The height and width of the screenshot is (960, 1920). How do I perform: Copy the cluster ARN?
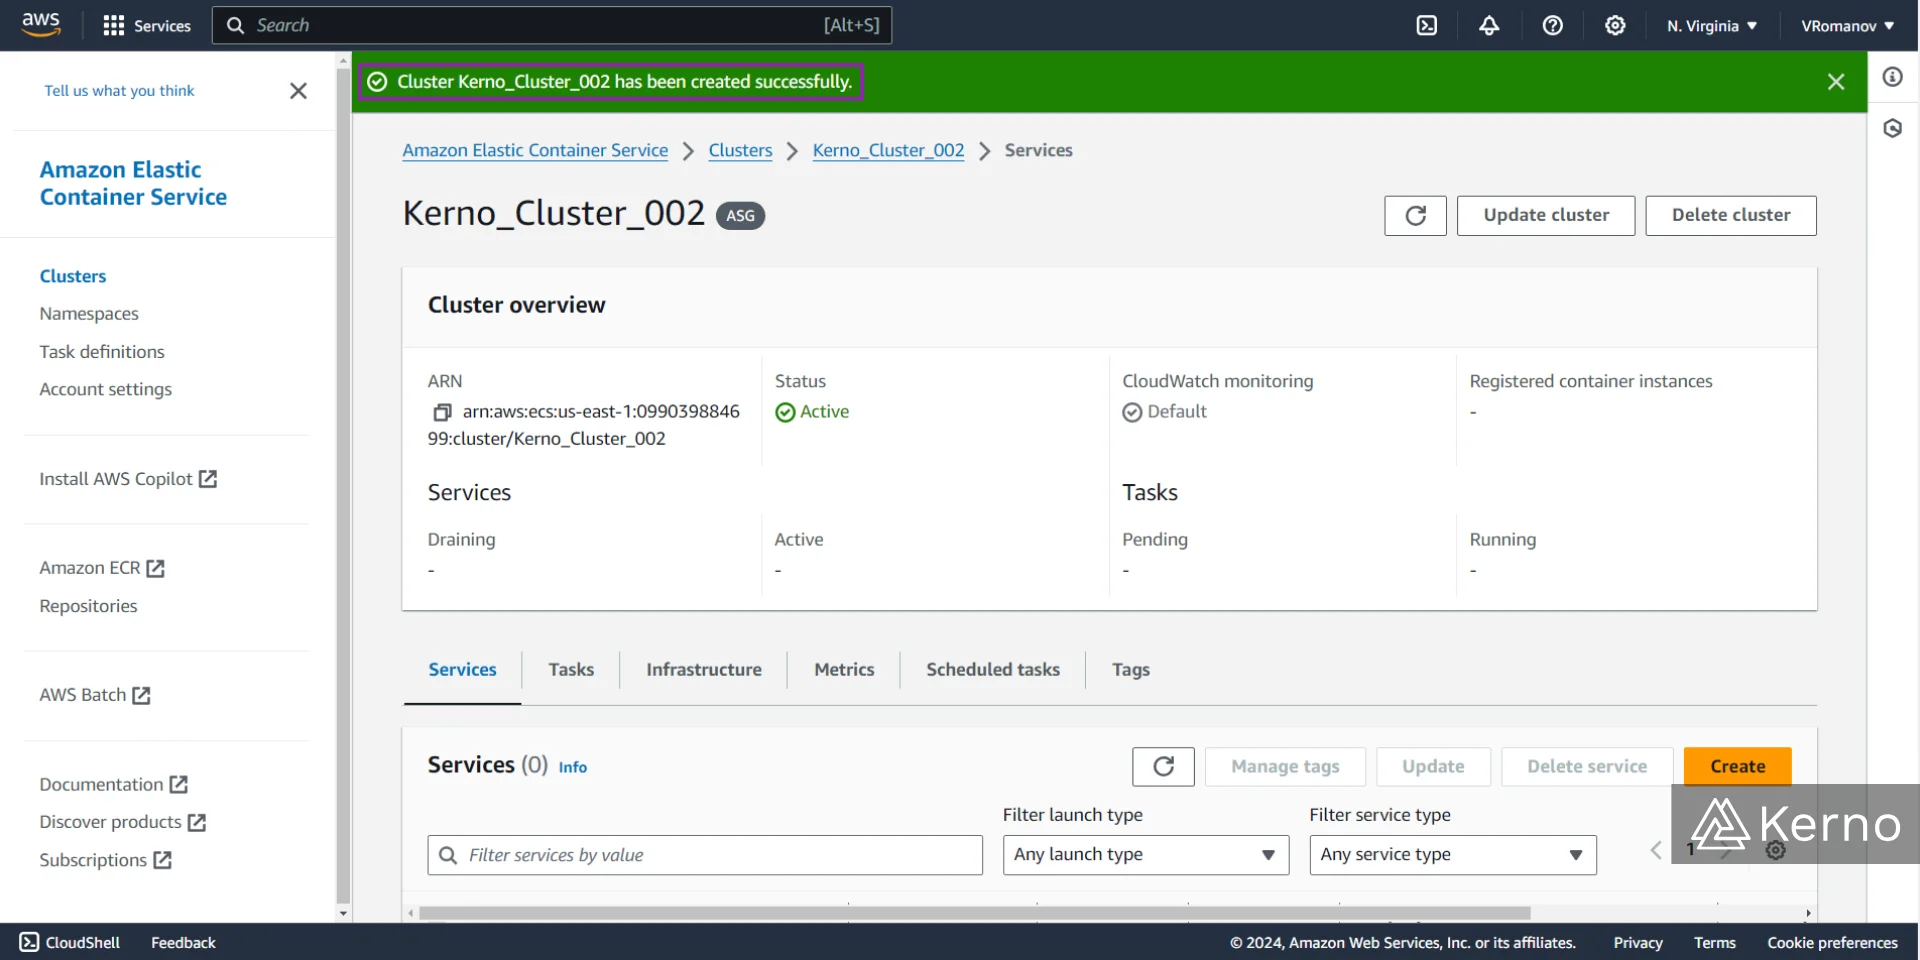pos(442,412)
